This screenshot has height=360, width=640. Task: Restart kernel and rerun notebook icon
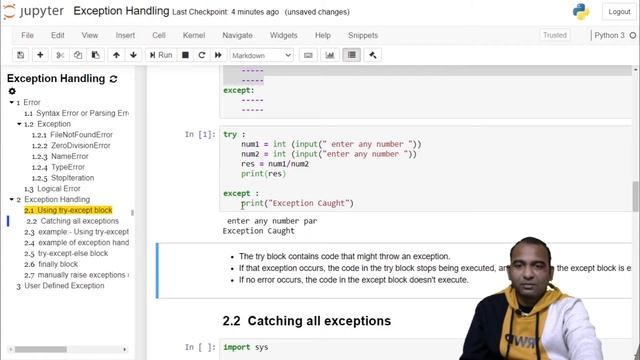pyautogui.click(x=218, y=55)
